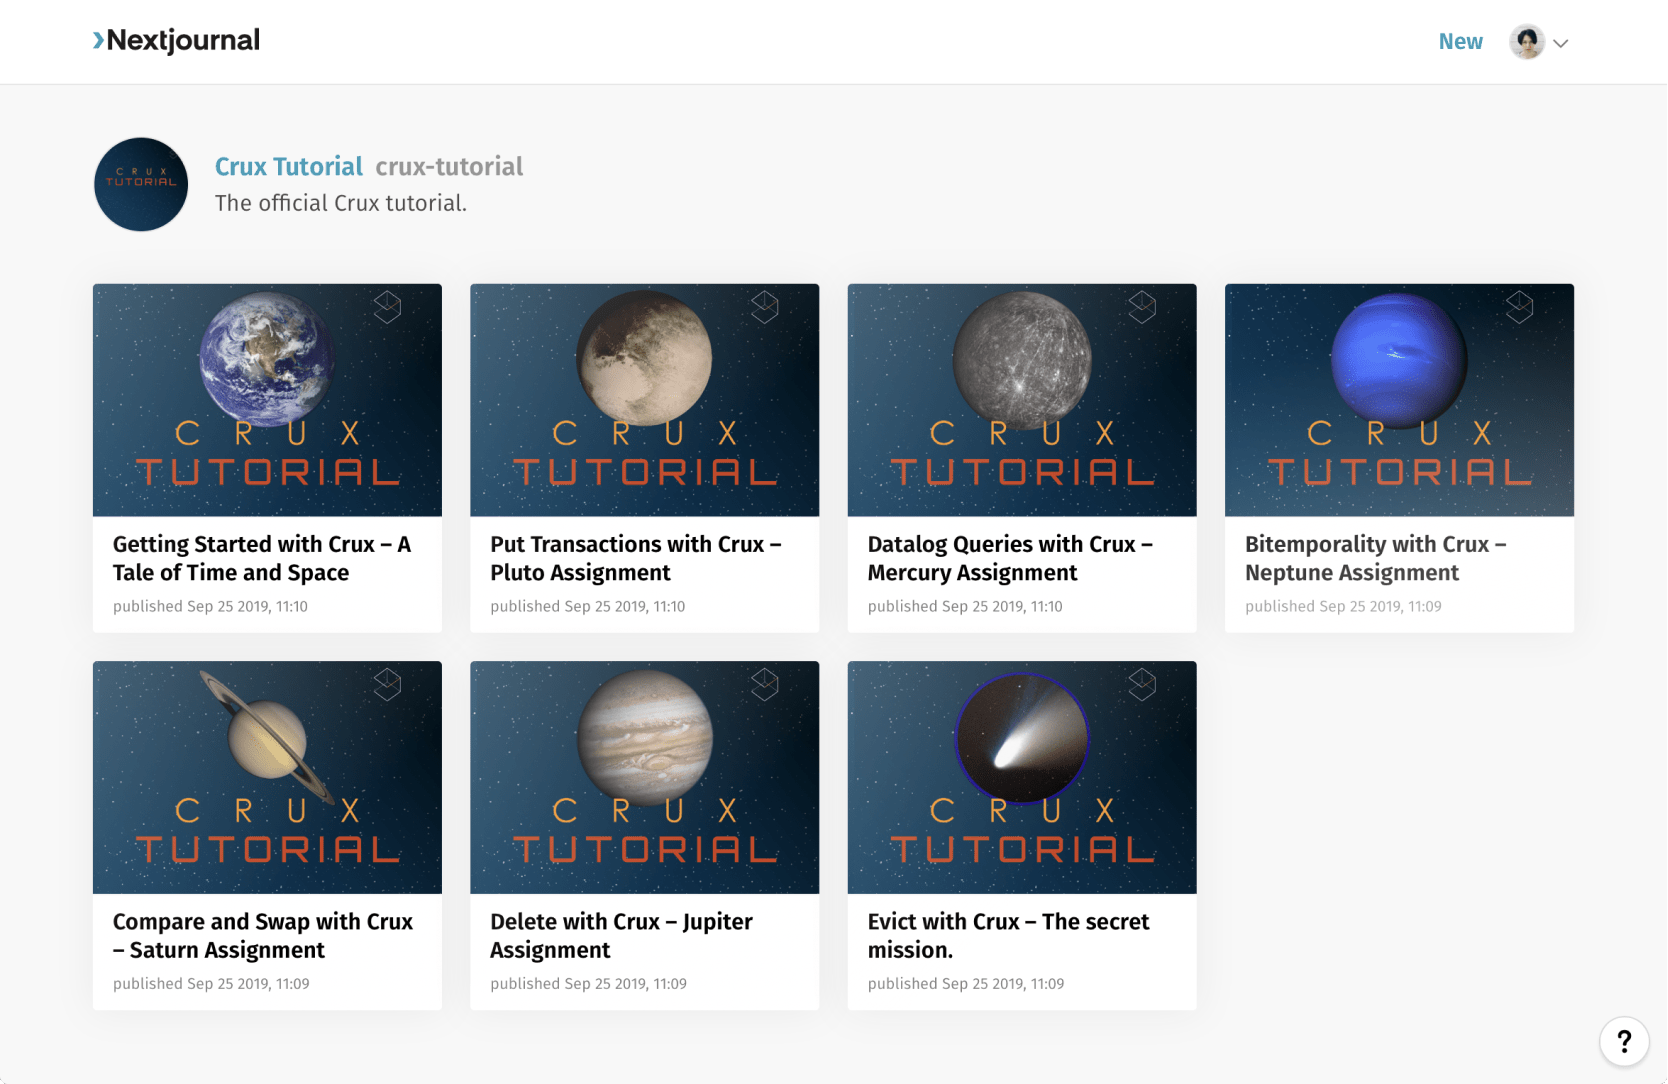1668x1084 pixels.
Task: Open 'Getting Started with Crux' article title
Action: click(x=262, y=558)
